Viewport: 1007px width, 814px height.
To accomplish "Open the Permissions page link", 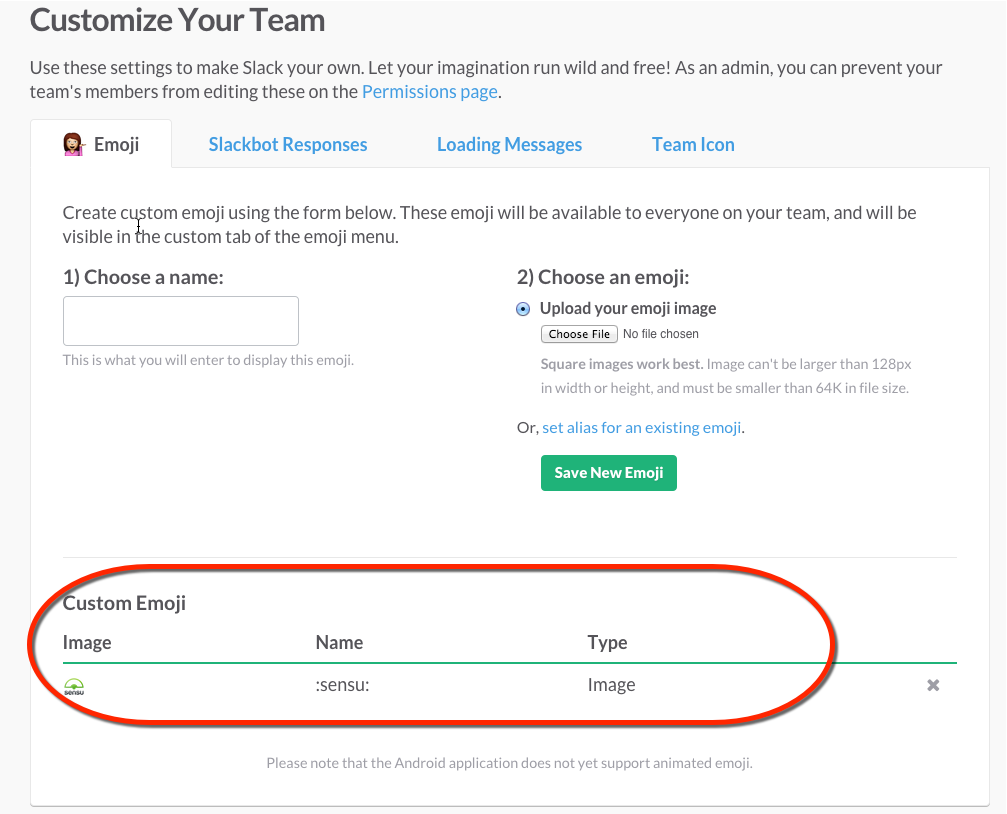I will [x=429, y=92].
